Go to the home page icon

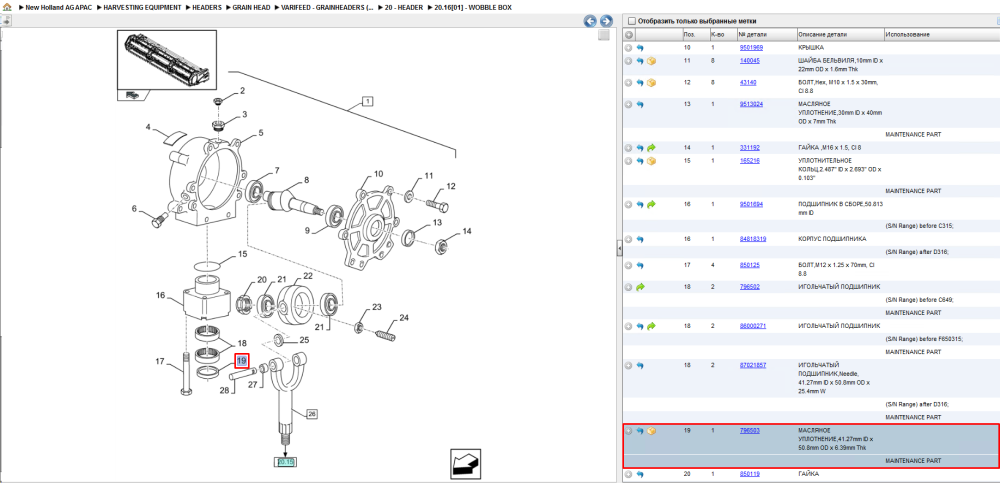(x=6, y=7)
